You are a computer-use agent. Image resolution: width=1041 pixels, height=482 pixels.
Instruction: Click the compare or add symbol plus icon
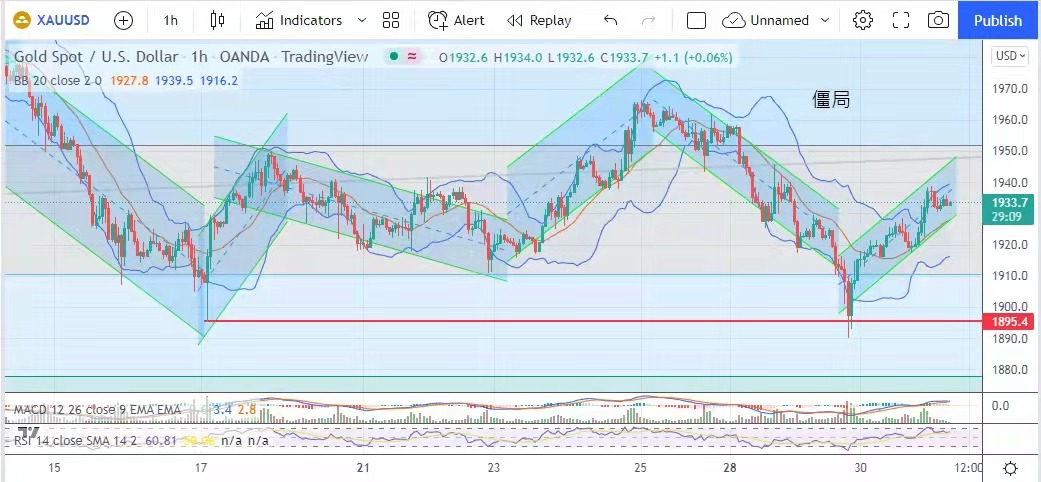click(x=123, y=20)
